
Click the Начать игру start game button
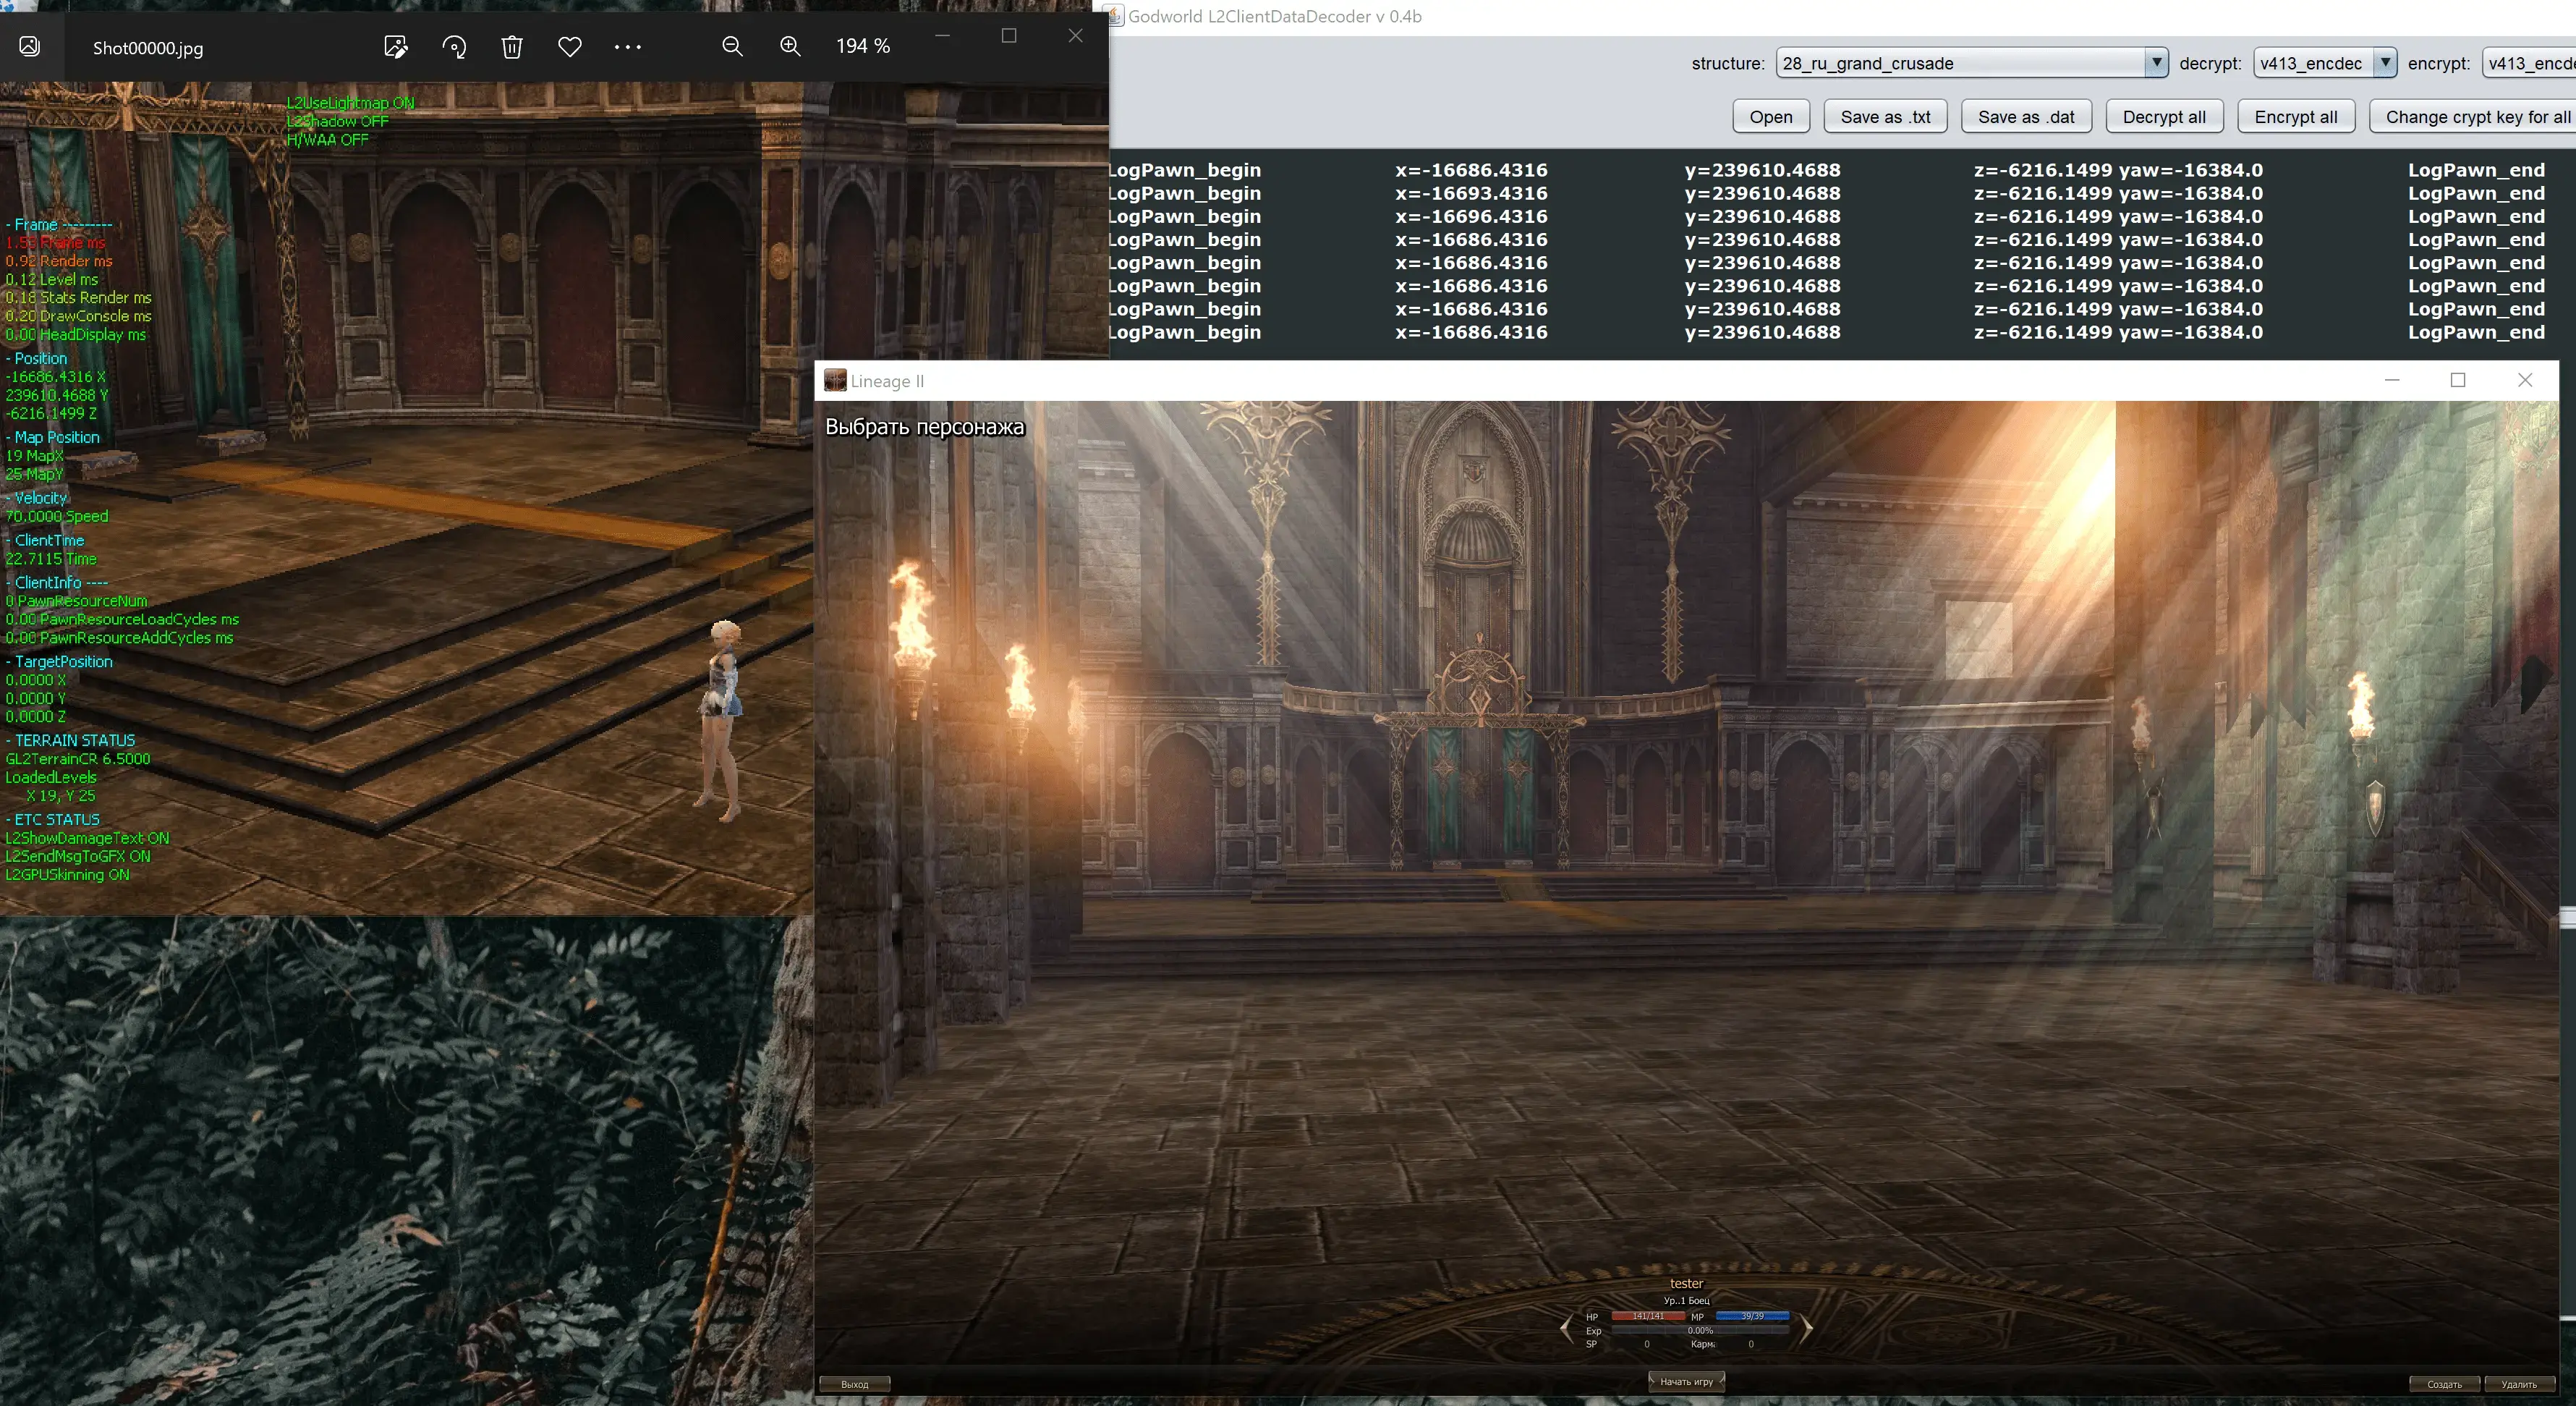pyautogui.click(x=1686, y=1381)
